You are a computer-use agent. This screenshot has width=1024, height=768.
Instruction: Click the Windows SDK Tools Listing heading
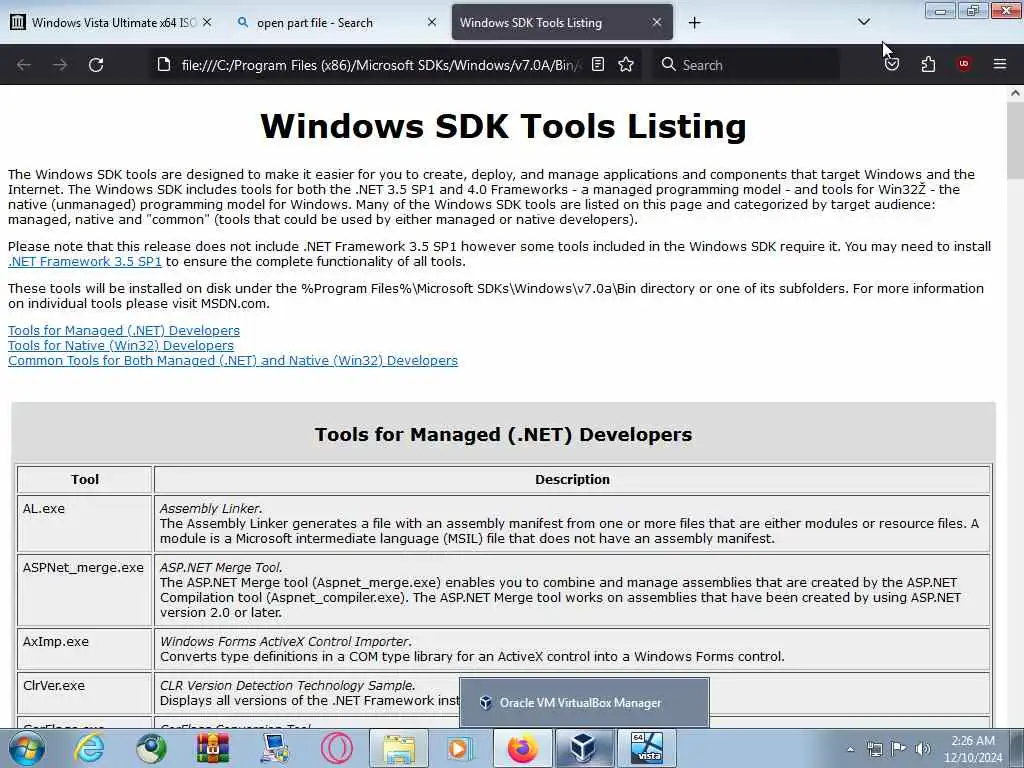tap(503, 126)
